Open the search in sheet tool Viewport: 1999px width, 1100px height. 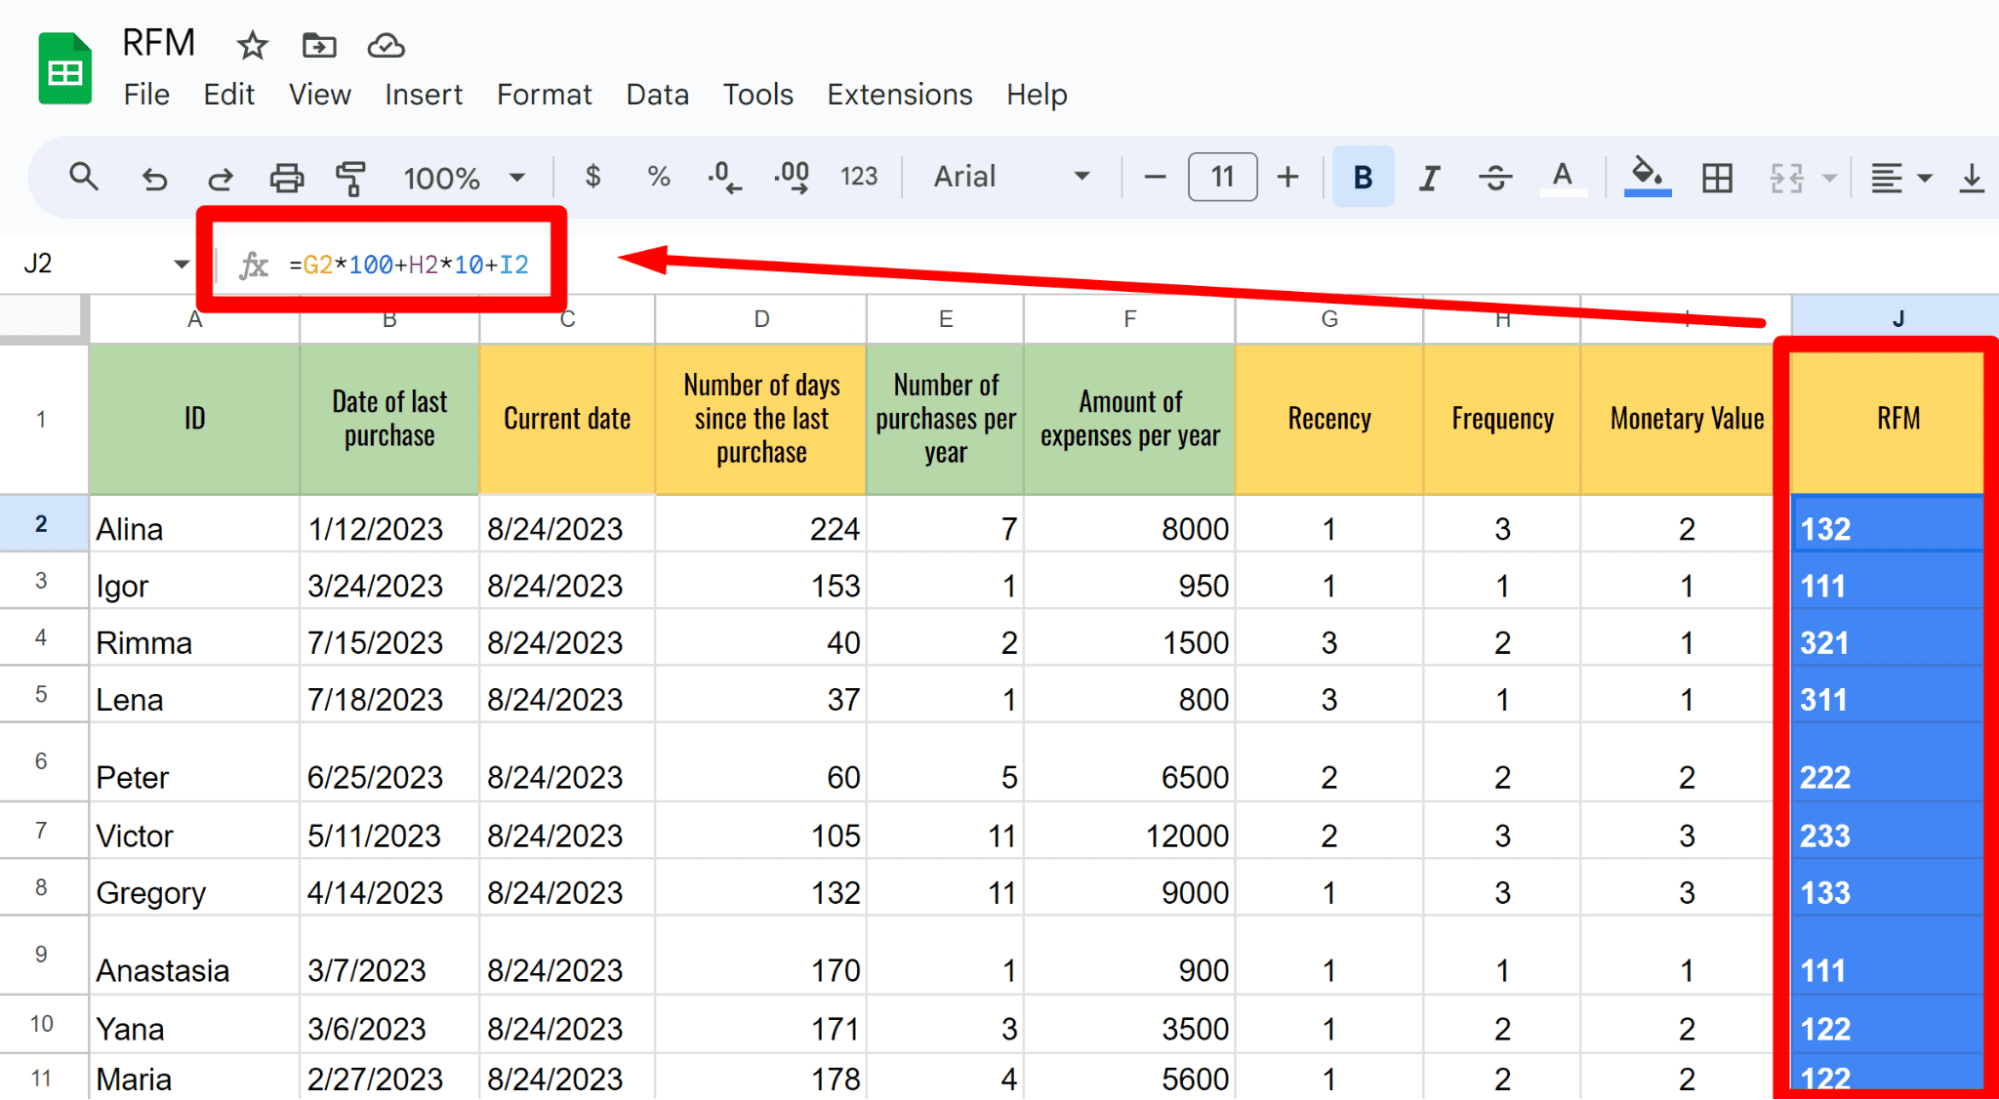pos(84,177)
